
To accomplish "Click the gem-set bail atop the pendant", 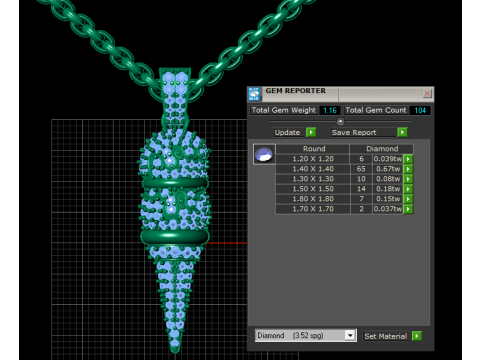I will coord(175,97).
